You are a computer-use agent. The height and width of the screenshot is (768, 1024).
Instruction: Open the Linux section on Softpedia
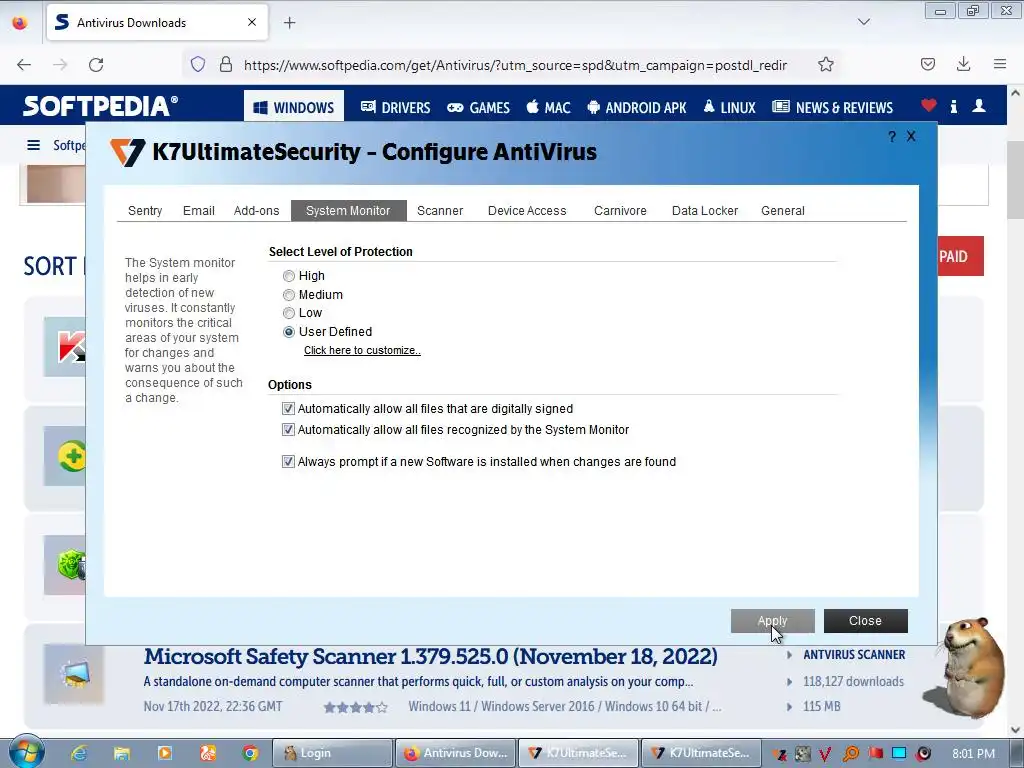[729, 107]
